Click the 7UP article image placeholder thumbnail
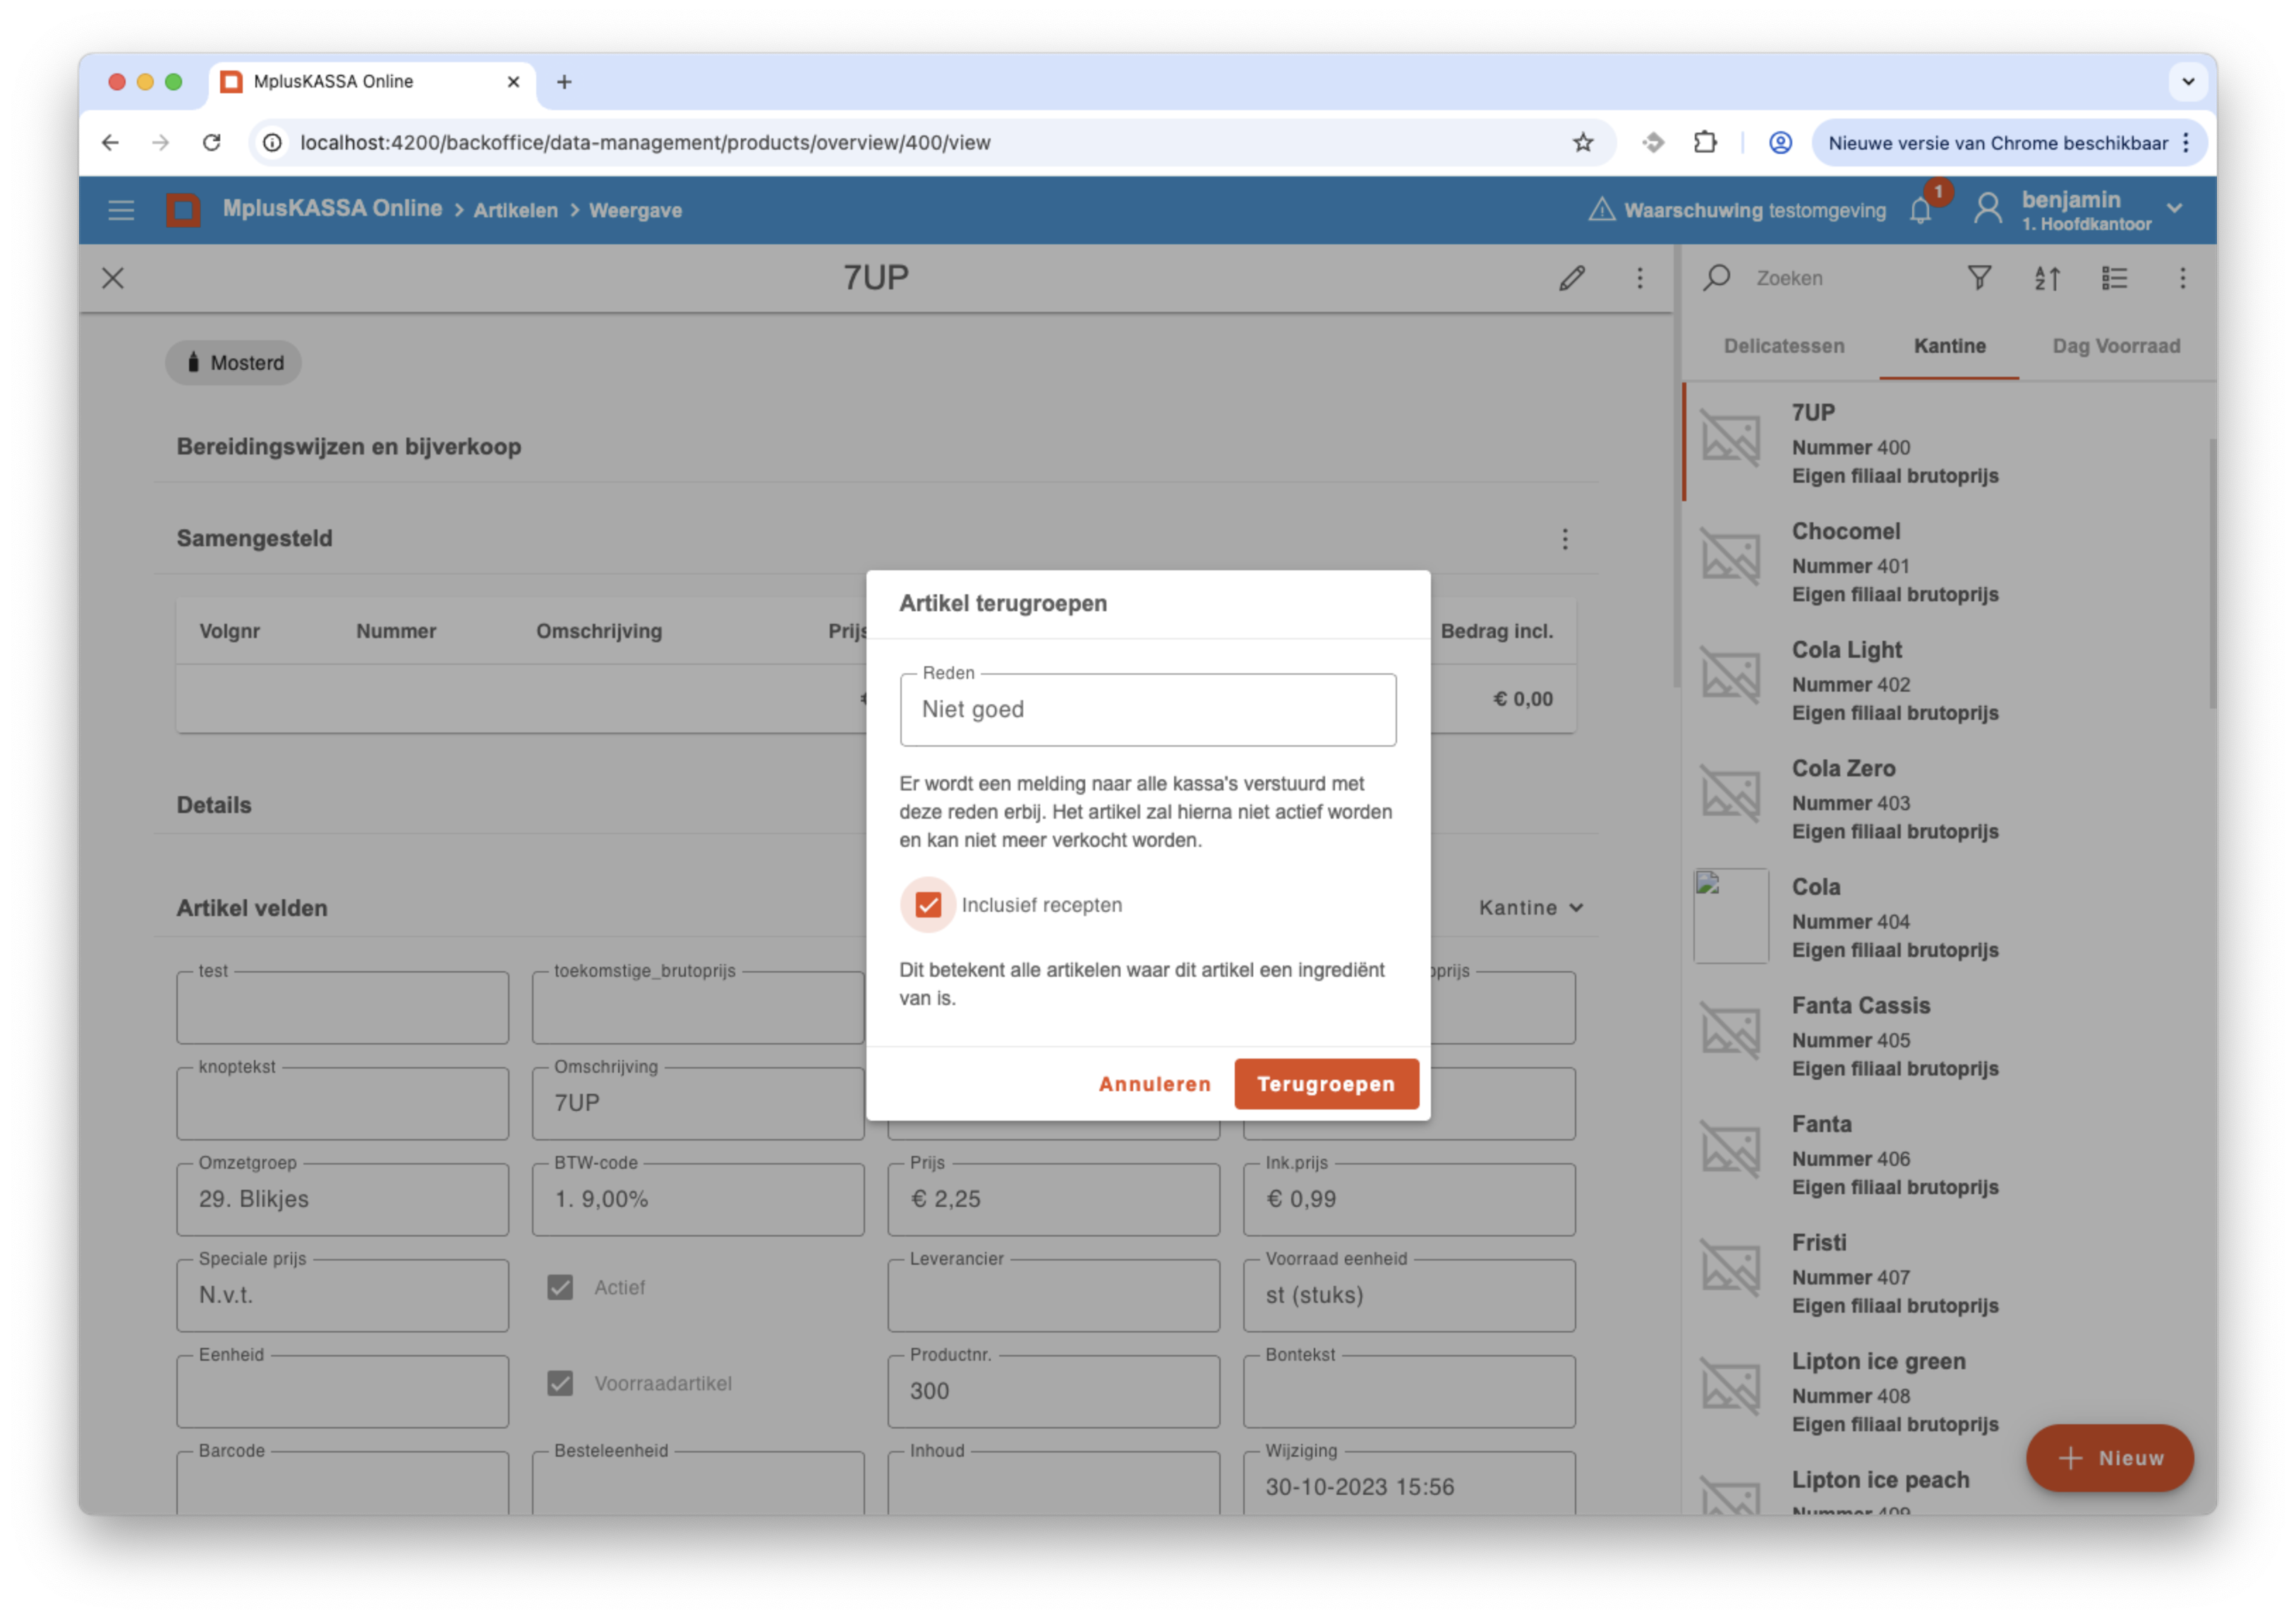The width and height of the screenshot is (2296, 1619). [1731, 440]
